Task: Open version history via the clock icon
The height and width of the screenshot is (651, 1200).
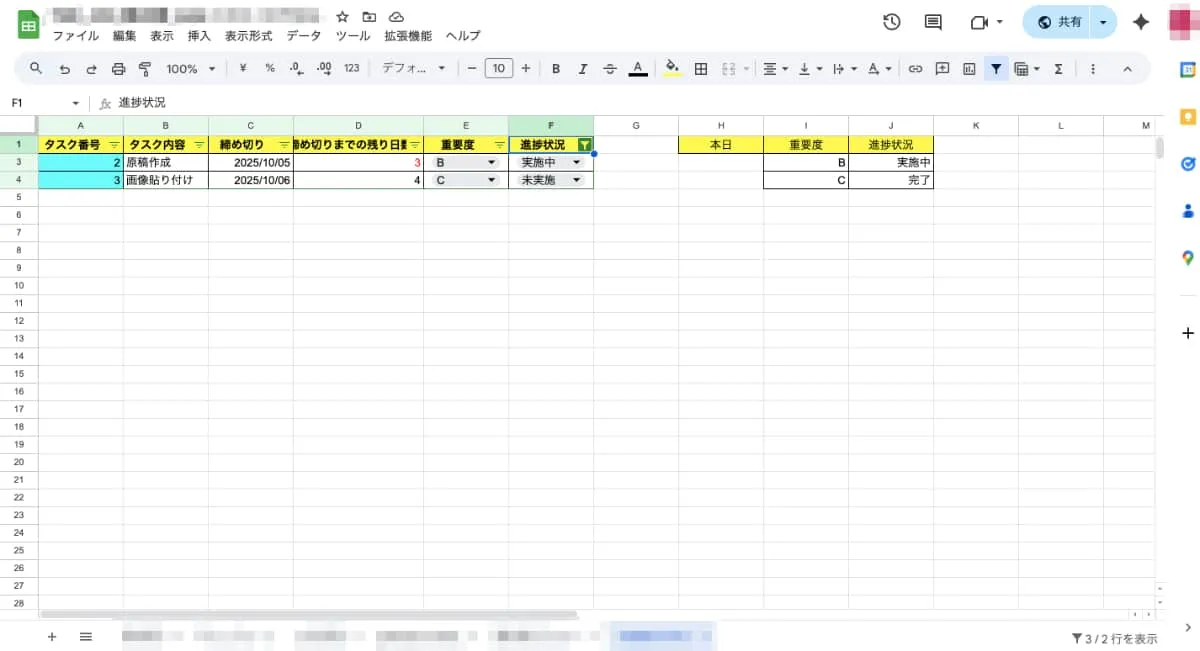Action: [891, 21]
